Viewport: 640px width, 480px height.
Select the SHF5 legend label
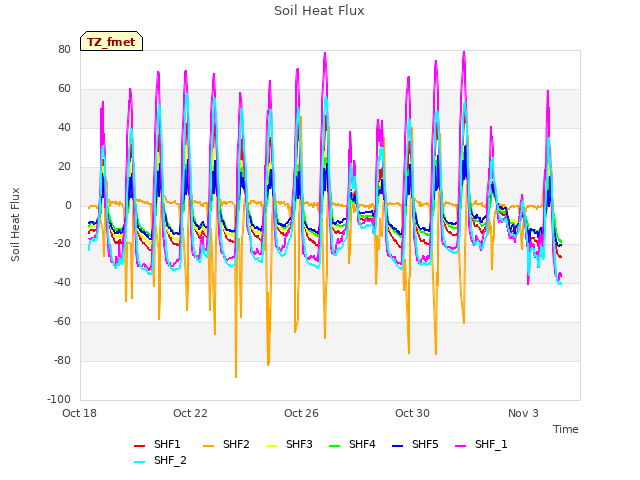pyautogui.click(x=425, y=444)
